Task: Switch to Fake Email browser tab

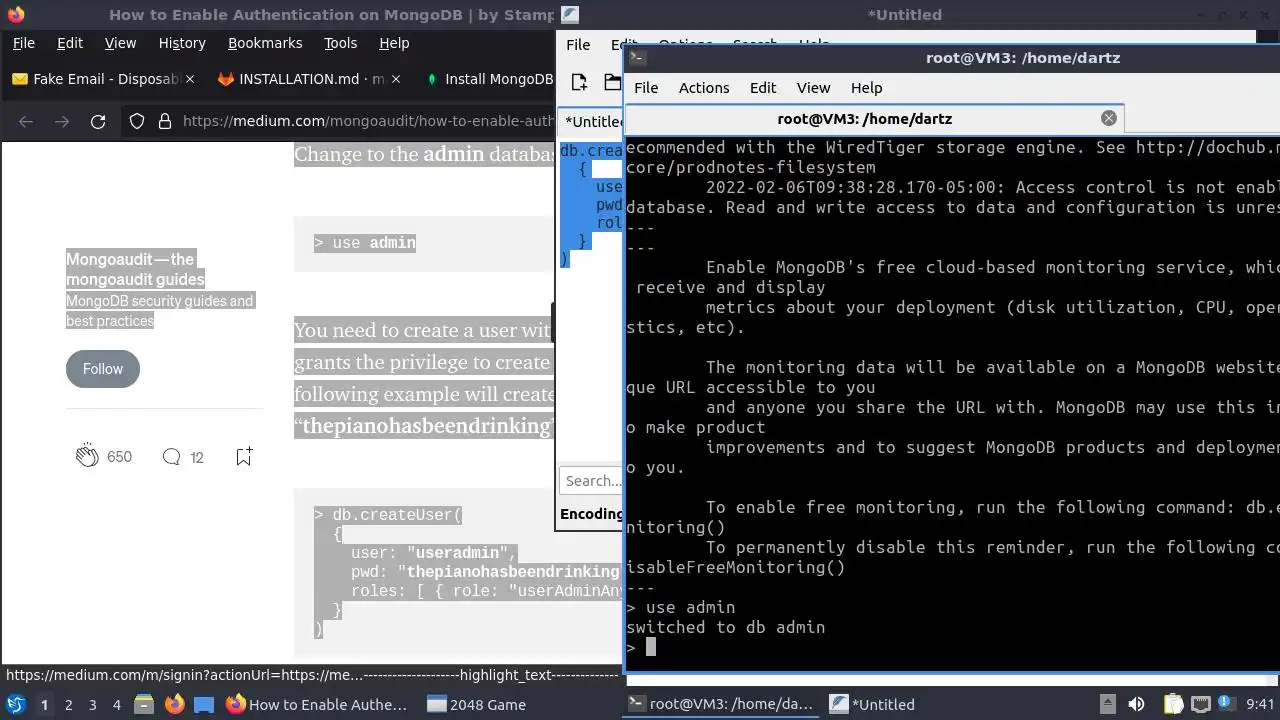Action: point(103,79)
